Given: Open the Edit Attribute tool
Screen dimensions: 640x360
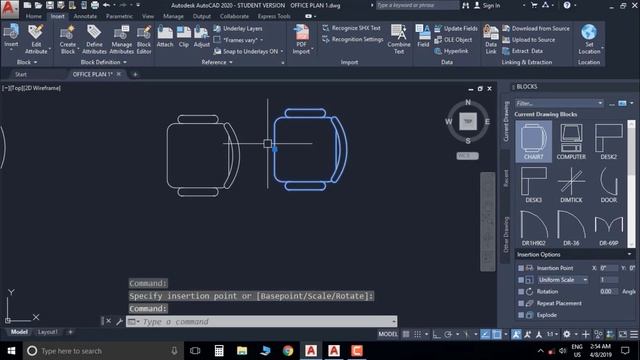Looking at the screenshot, I should point(36,39).
